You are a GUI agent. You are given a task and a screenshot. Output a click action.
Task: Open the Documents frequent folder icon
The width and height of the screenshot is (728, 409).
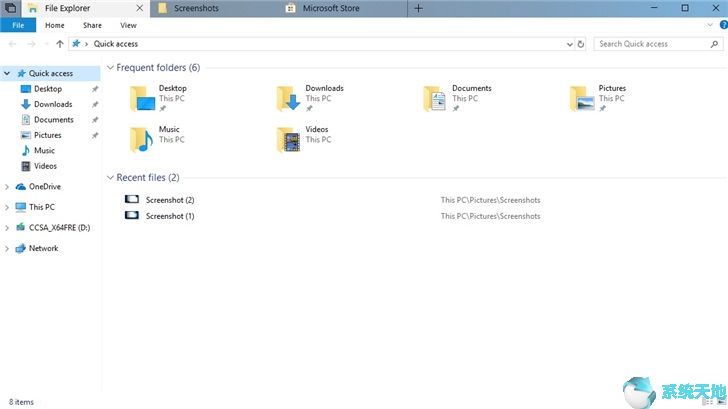(x=435, y=98)
